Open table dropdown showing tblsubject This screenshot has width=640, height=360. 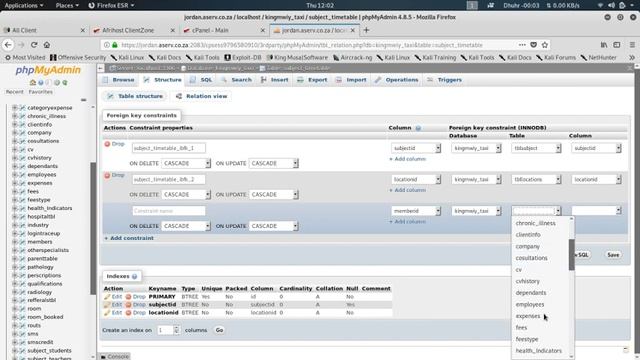point(536,148)
